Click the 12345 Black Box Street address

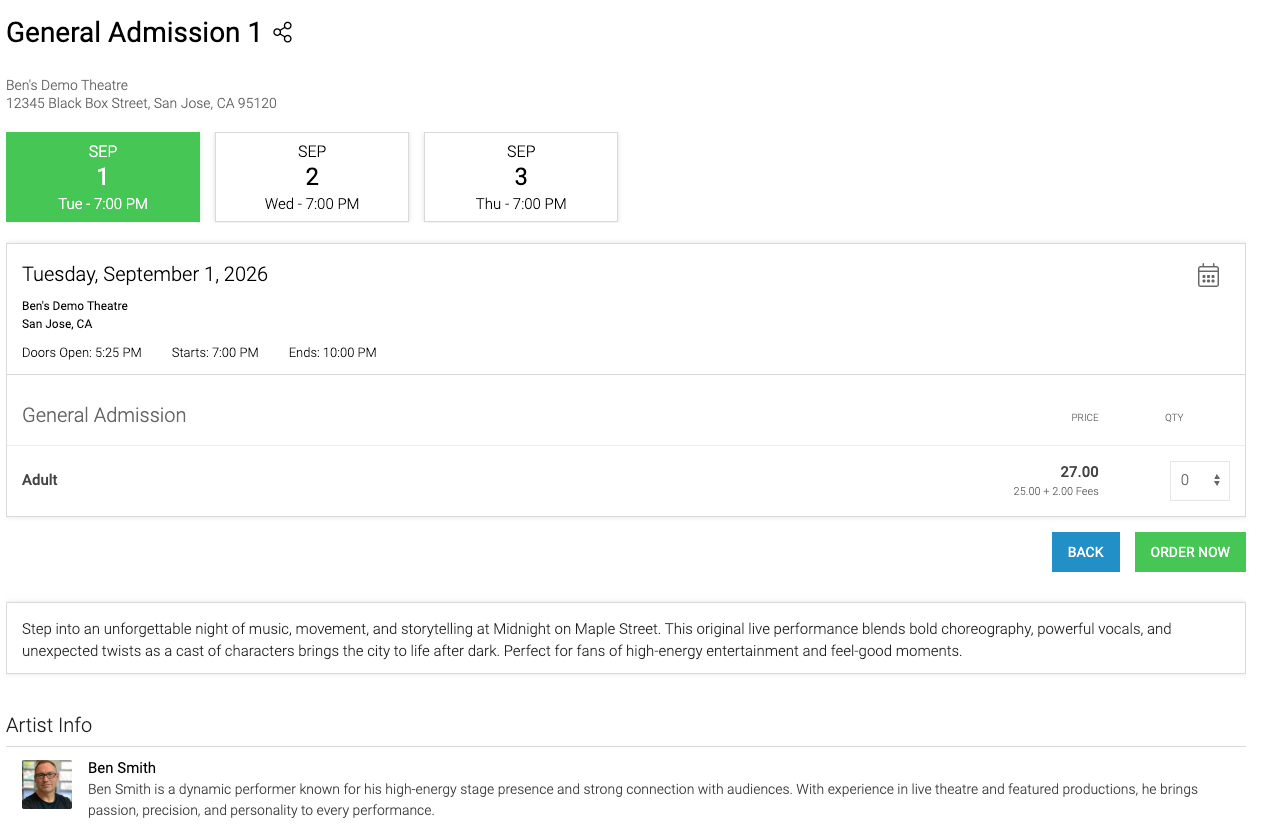click(141, 103)
